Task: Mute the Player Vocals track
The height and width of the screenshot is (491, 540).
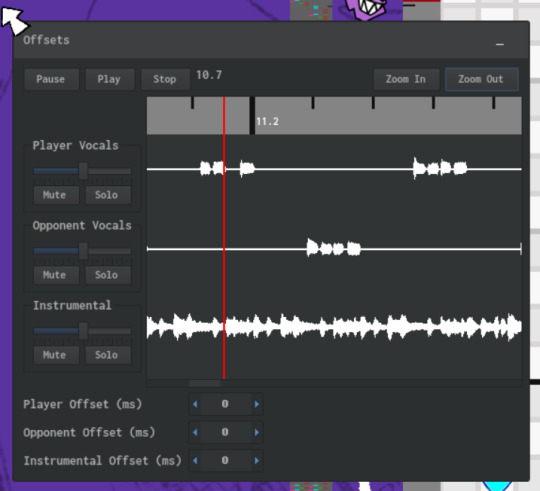Action: pyautogui.click(x=56, y=195)
